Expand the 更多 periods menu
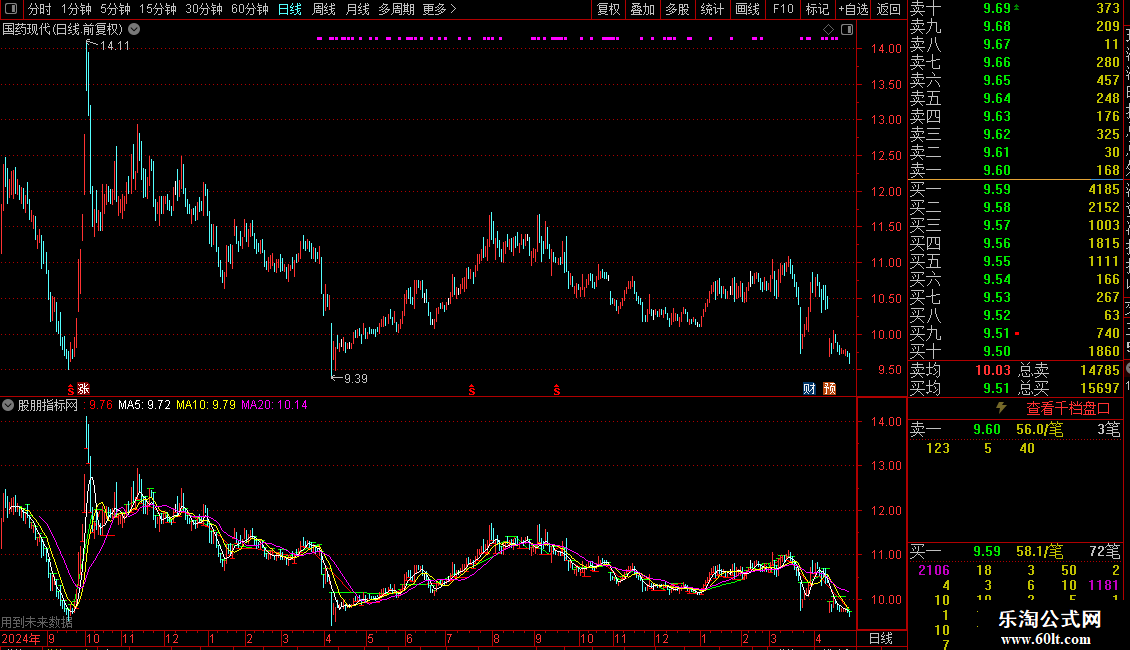Image resolution: width=1130 pixels, height=650 pixels. [440, 9]
